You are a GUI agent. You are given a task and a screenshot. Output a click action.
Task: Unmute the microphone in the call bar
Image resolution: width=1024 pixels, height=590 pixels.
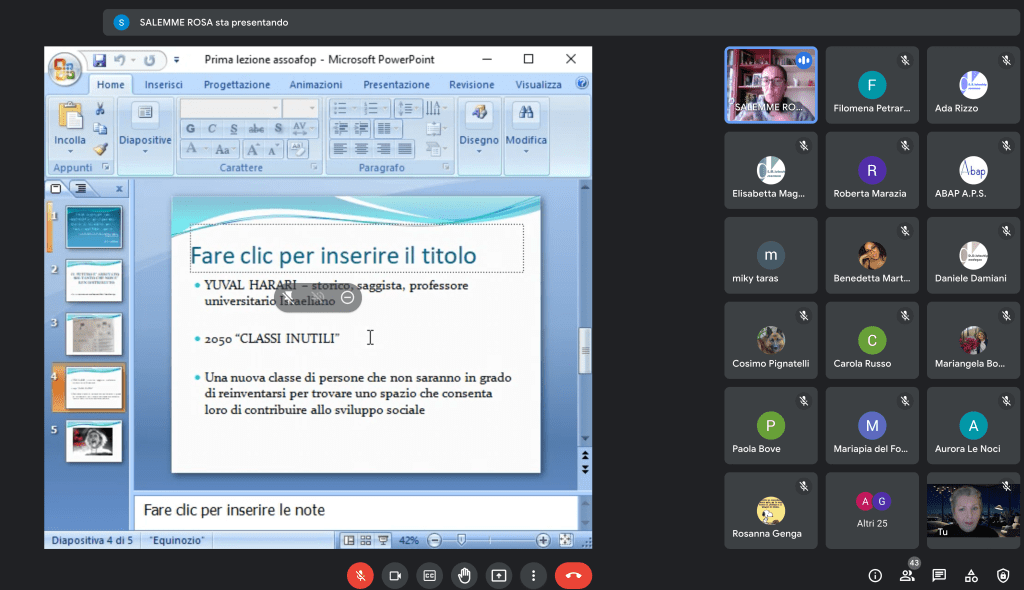[360, 575]
